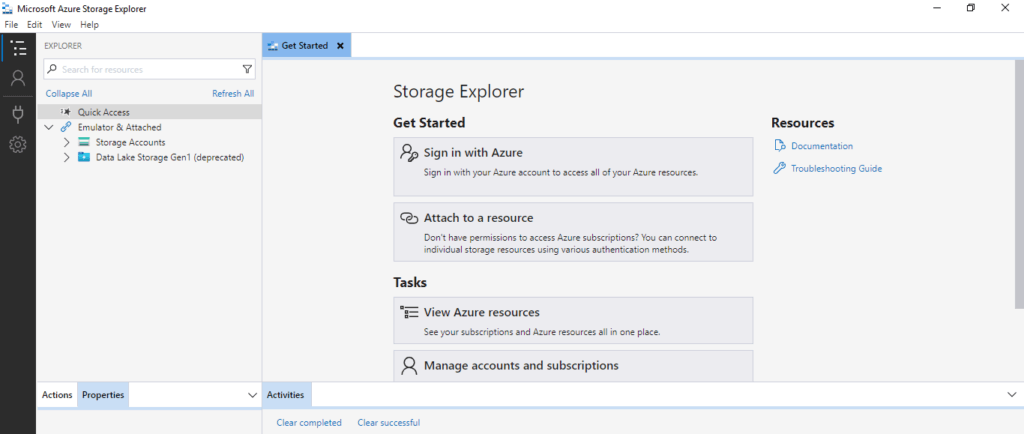Click Clear completed link
The height and width of the screenshot is (434, 1024).
[309, 422]
